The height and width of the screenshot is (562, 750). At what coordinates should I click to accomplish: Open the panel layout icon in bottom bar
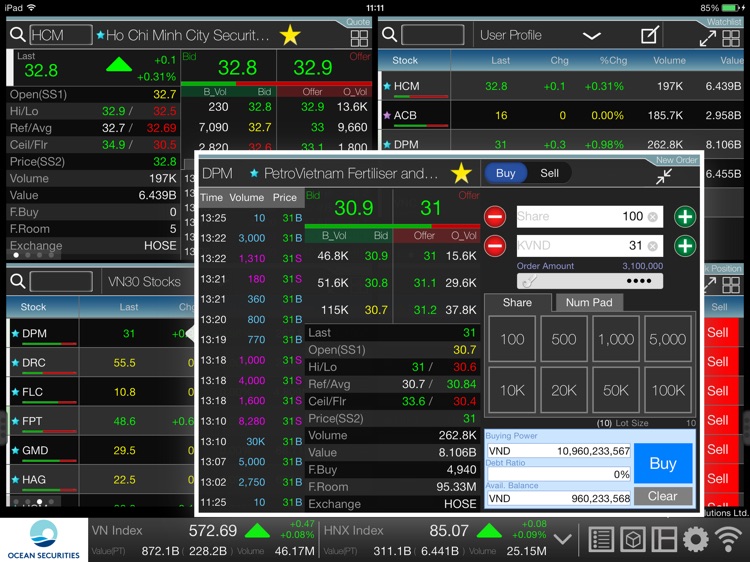pos(664,540)
